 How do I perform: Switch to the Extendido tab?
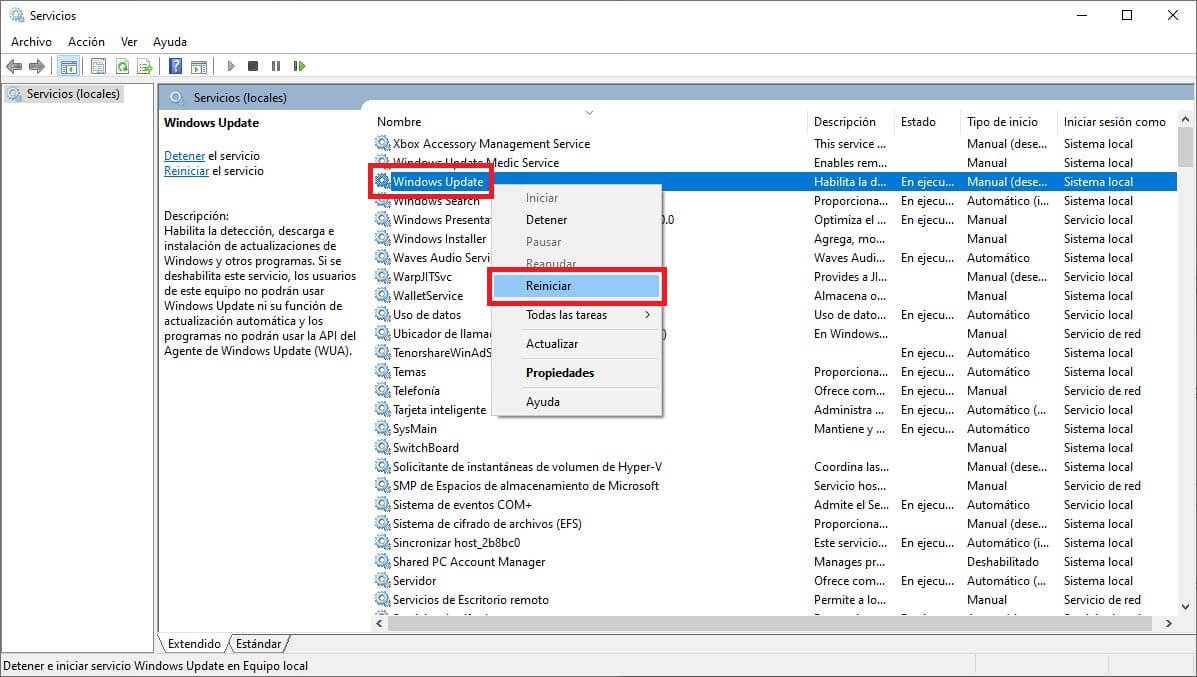pyautogui.click(x=194, y=643)
